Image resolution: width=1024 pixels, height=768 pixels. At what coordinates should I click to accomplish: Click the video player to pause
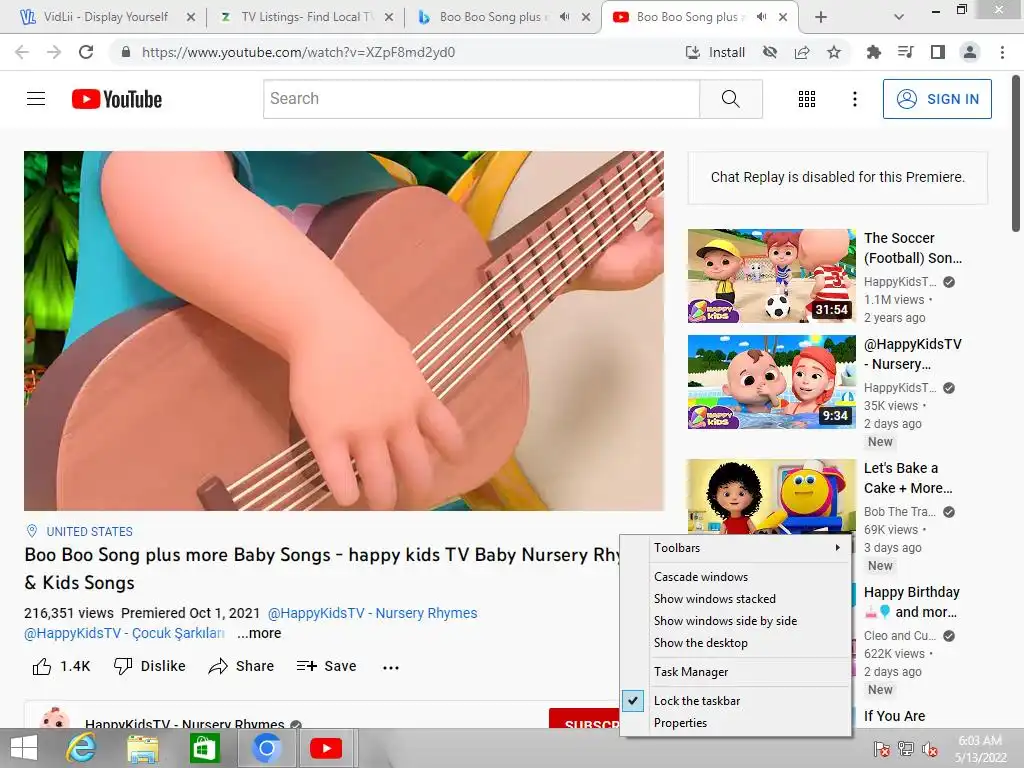[x=344, y=330]
